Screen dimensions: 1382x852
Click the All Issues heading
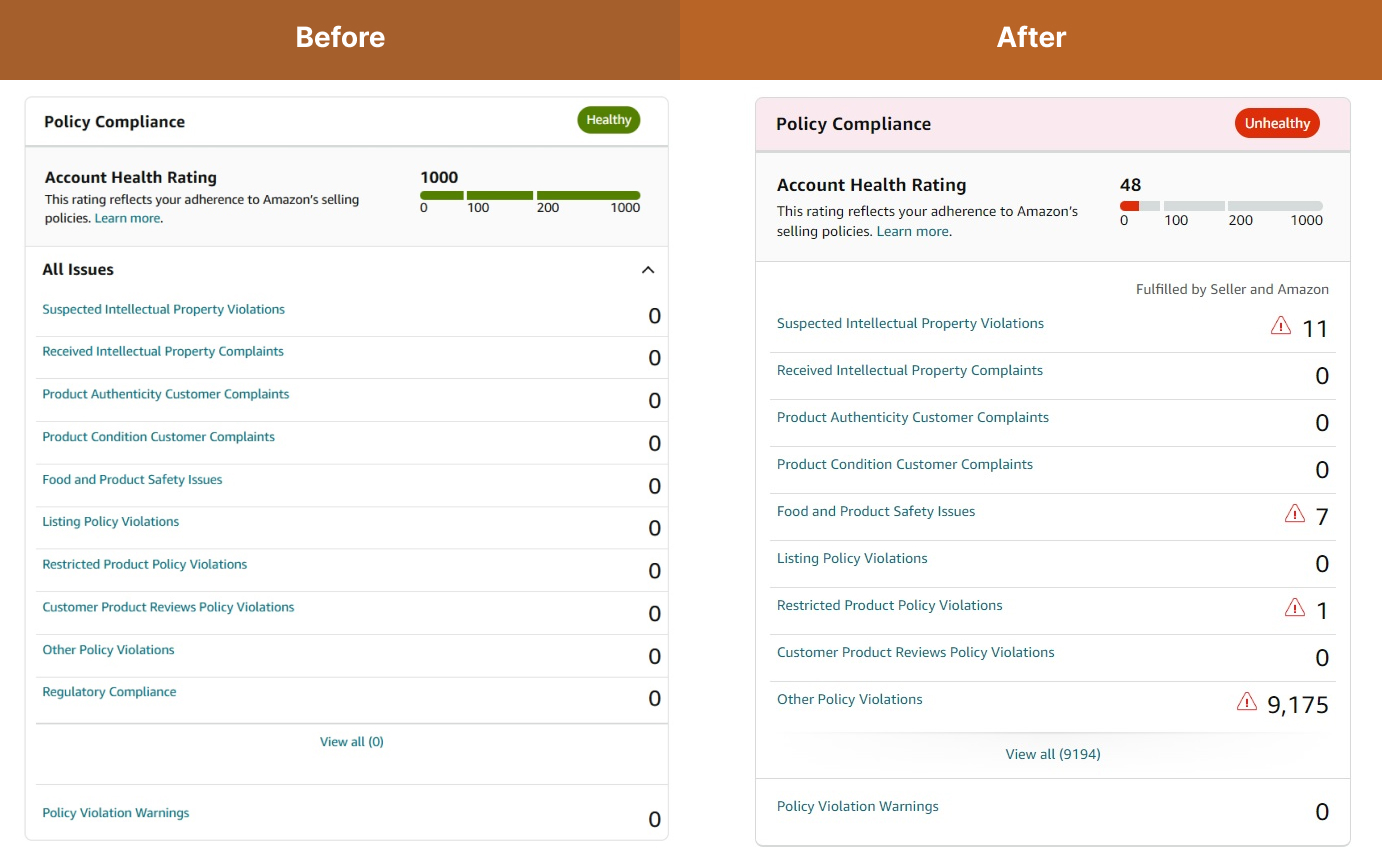tap(78, 270)
